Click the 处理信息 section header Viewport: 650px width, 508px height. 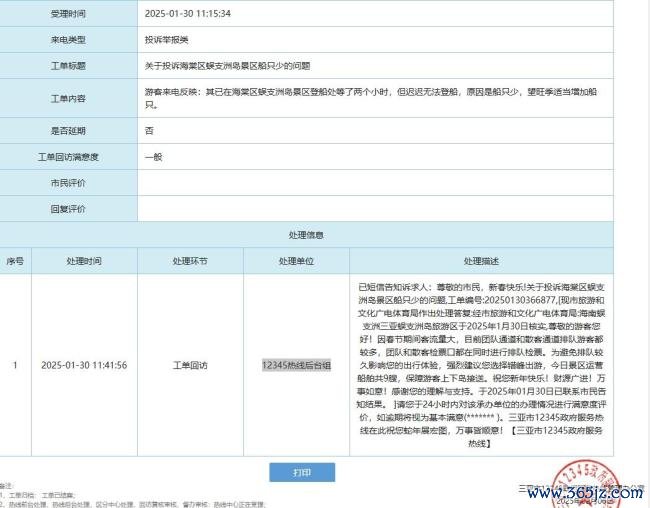(x=306, y=235)
